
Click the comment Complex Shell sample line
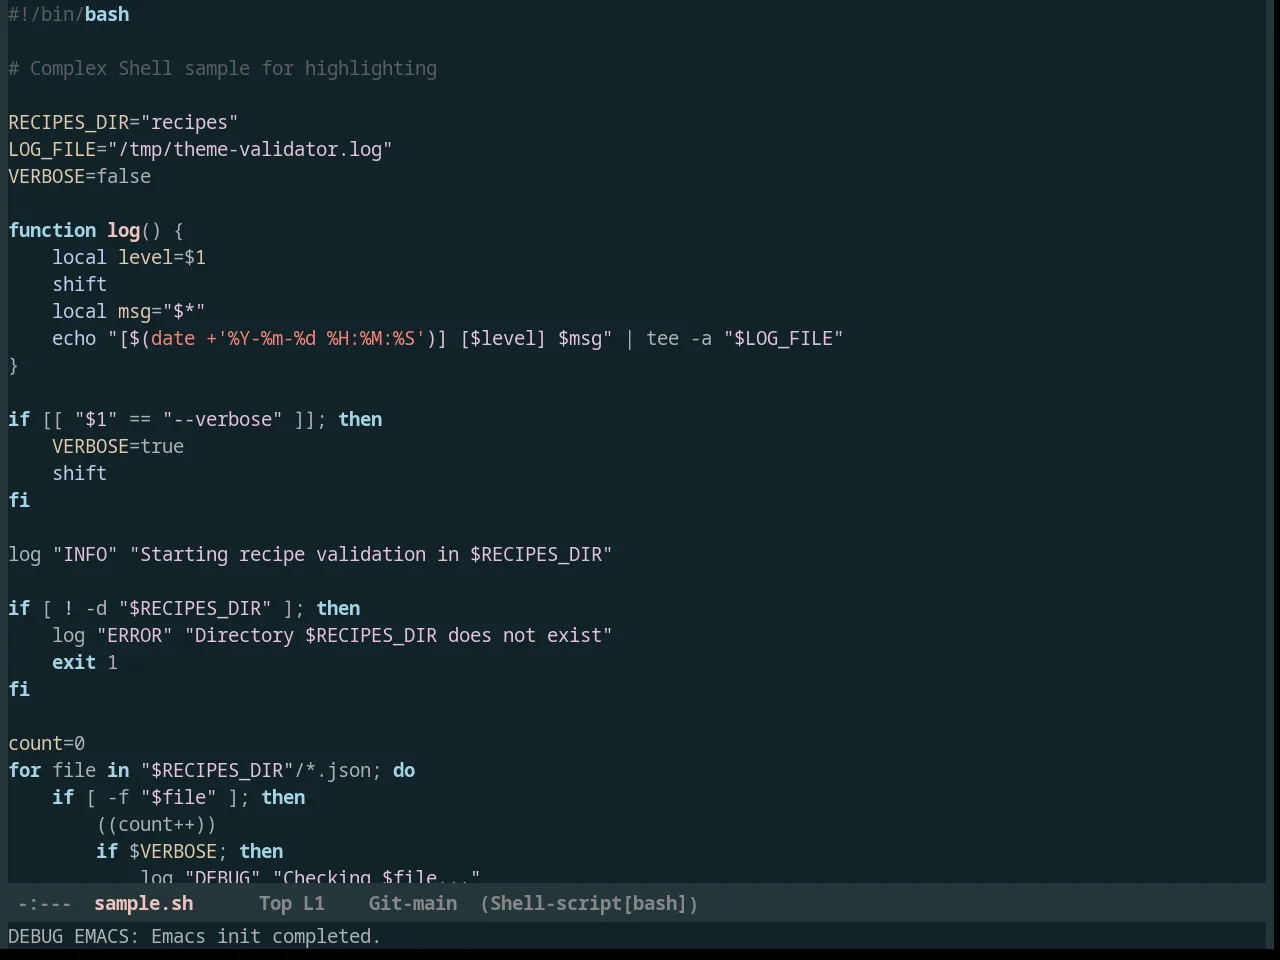point(223,68)
